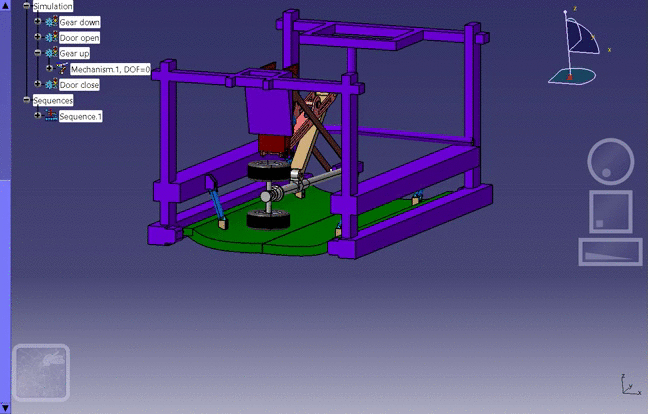Collapse the Gear up simulation node
Viewport: 648px width, 414px height.
click(38, 52)
